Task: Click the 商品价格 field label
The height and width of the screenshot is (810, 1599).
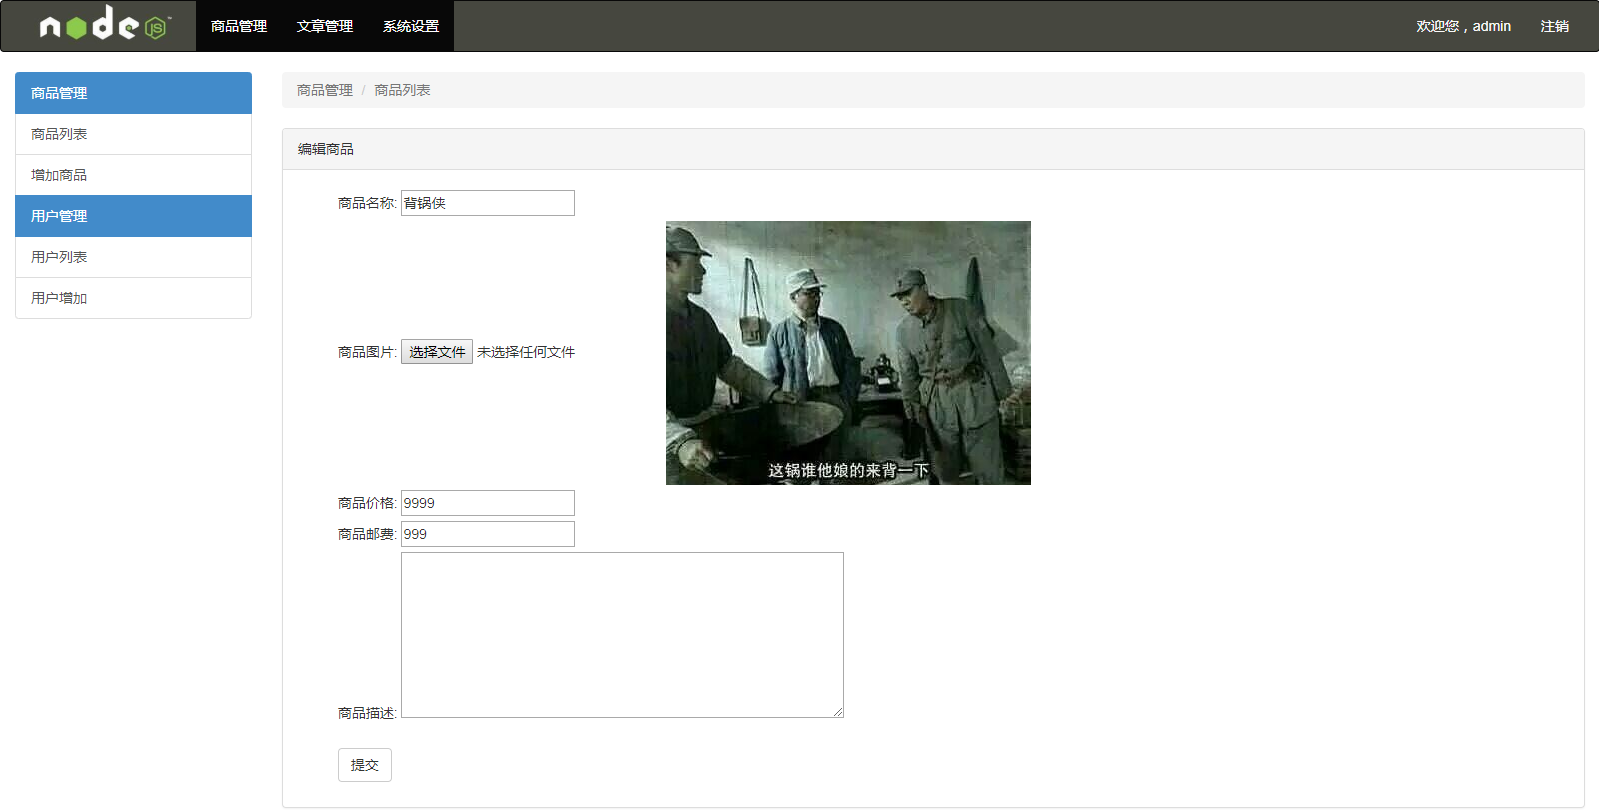Action: (x=367, y=503)
